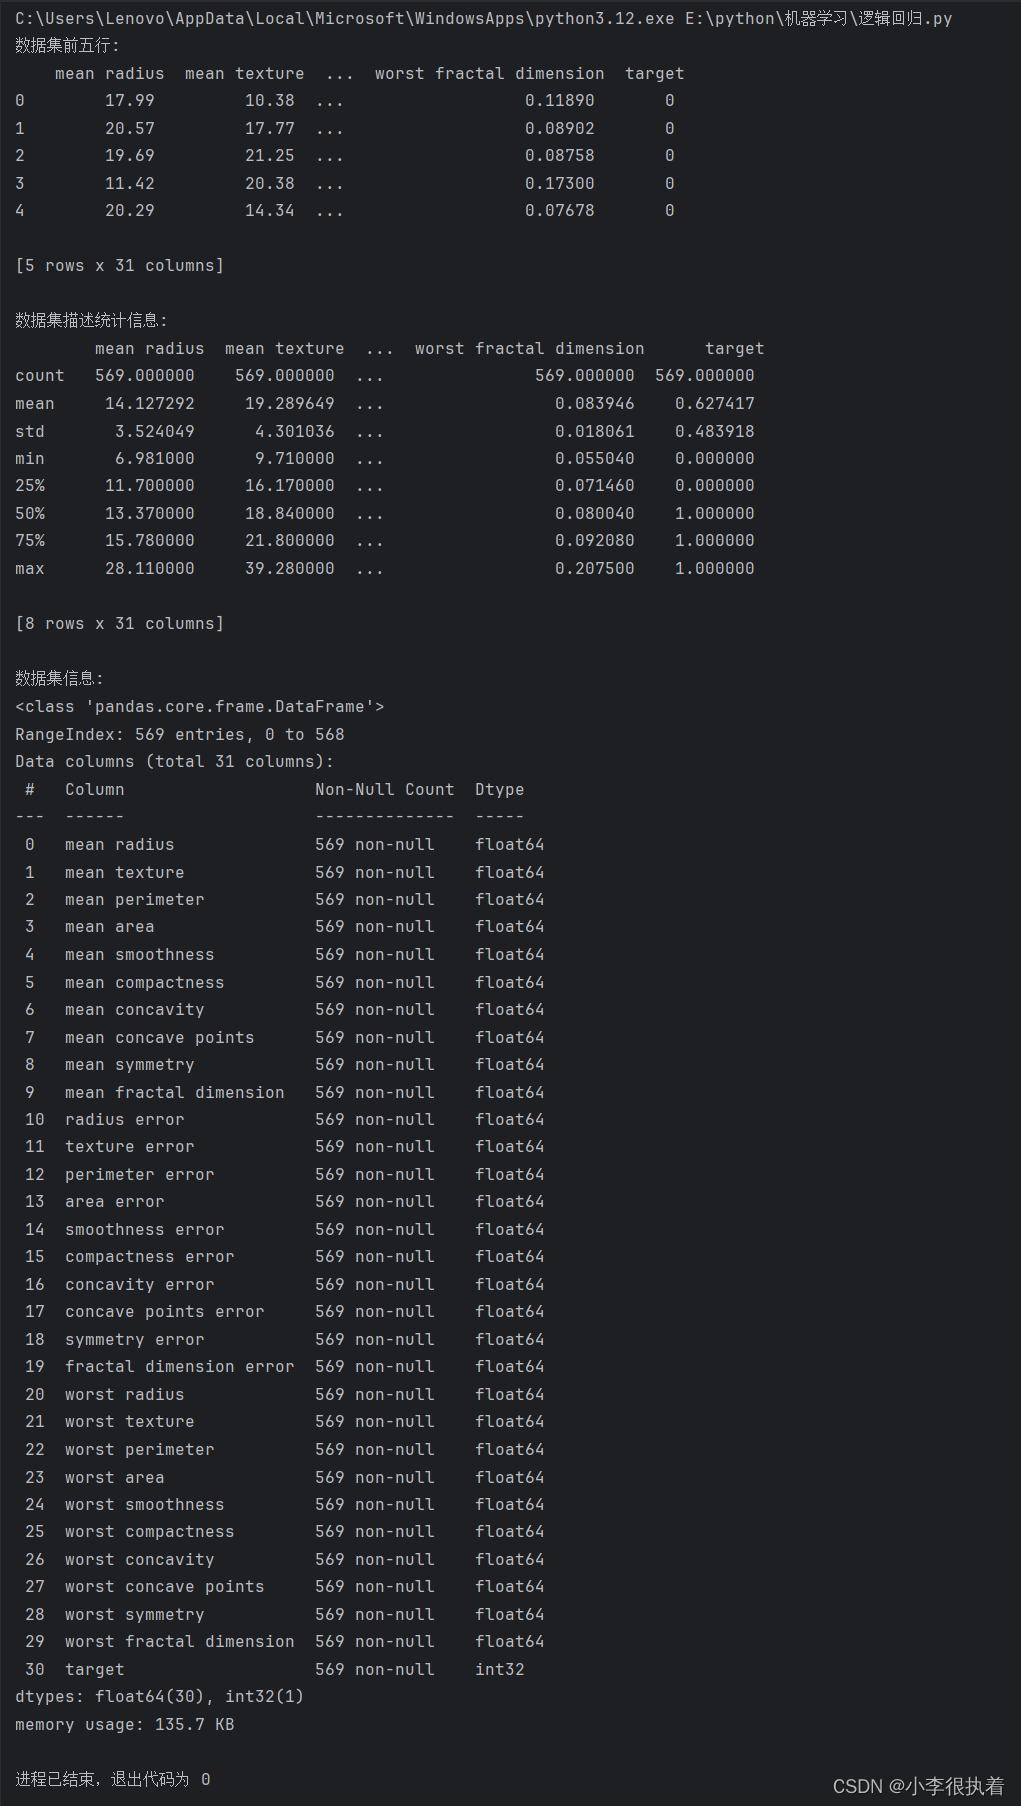The width and height of the screenshot is (1021, 1806).
Task: Click the 数据集描述统计信息 heading
Action: click(x=91, y=321)
